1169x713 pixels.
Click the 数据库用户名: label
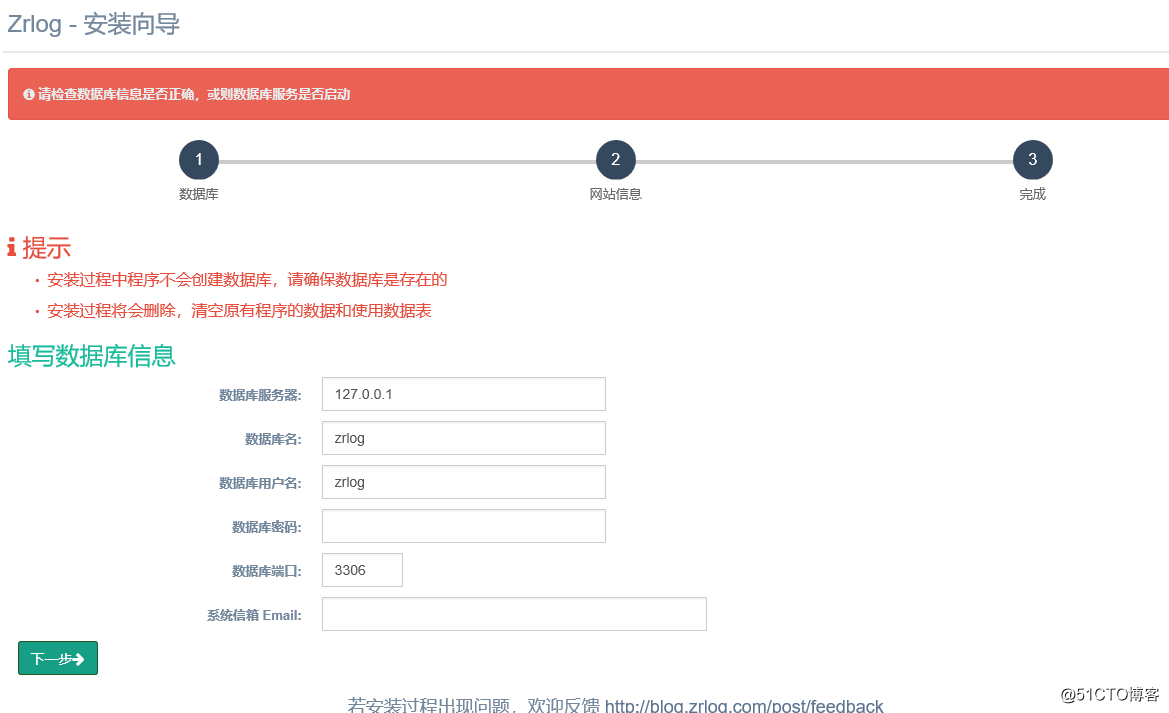pos(259,483)
